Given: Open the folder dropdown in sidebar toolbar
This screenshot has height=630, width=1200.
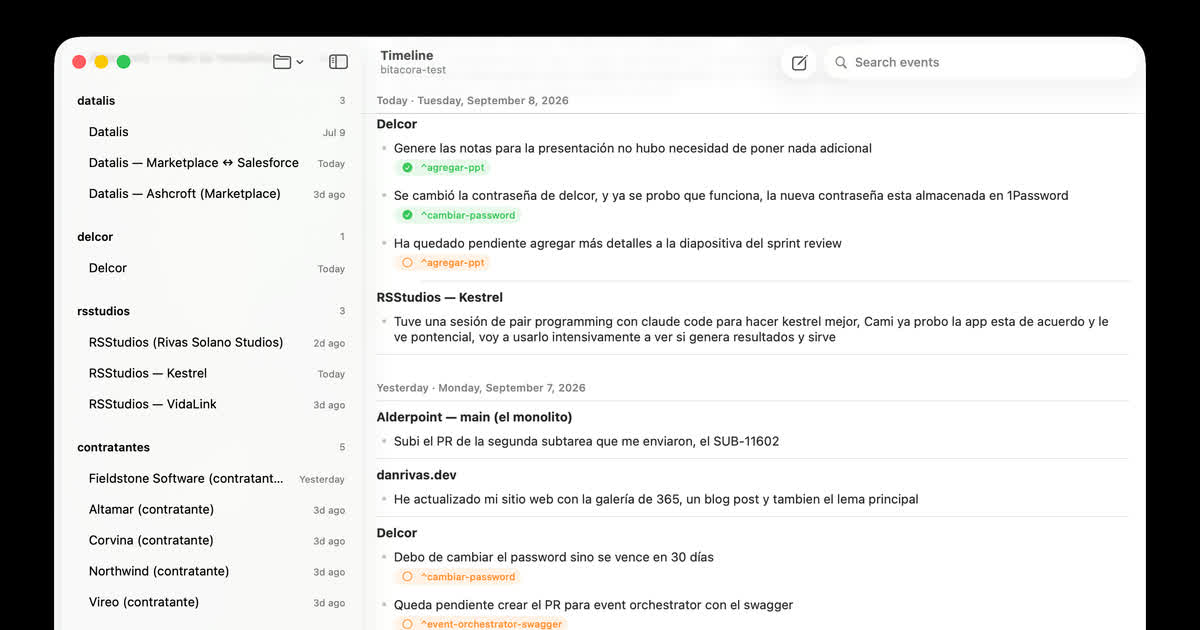Looking at the screenshot, I should [x=288, y=62].
